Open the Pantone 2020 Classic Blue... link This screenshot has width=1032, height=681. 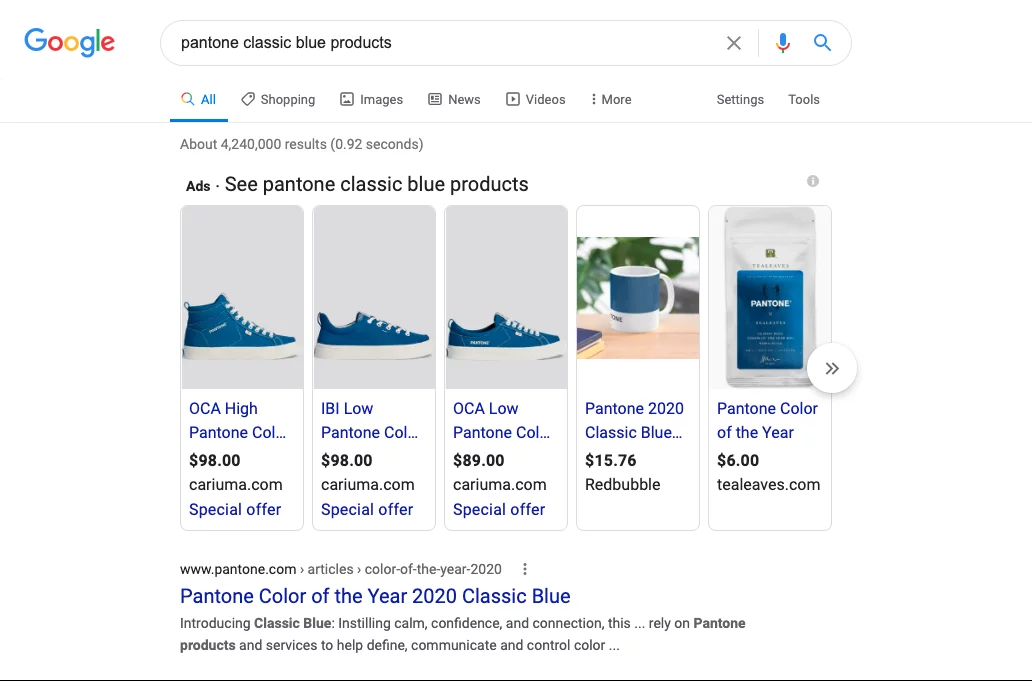[634, 420]
